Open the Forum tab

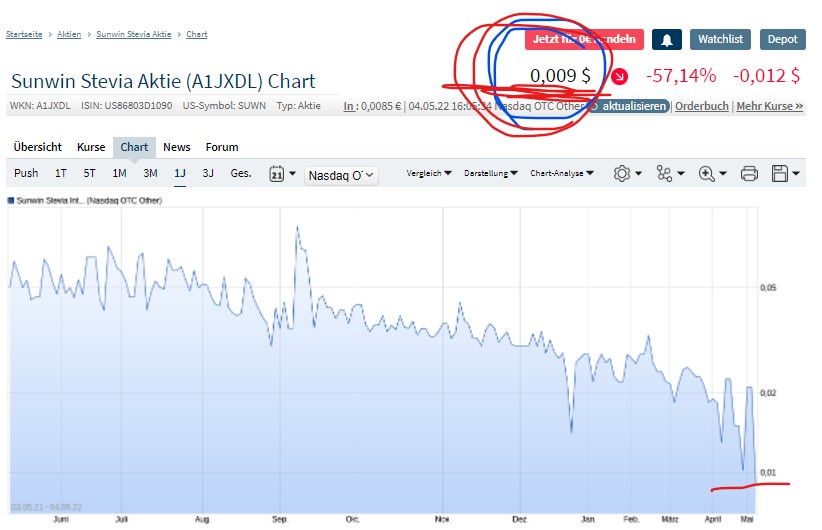tap(222, 147)
